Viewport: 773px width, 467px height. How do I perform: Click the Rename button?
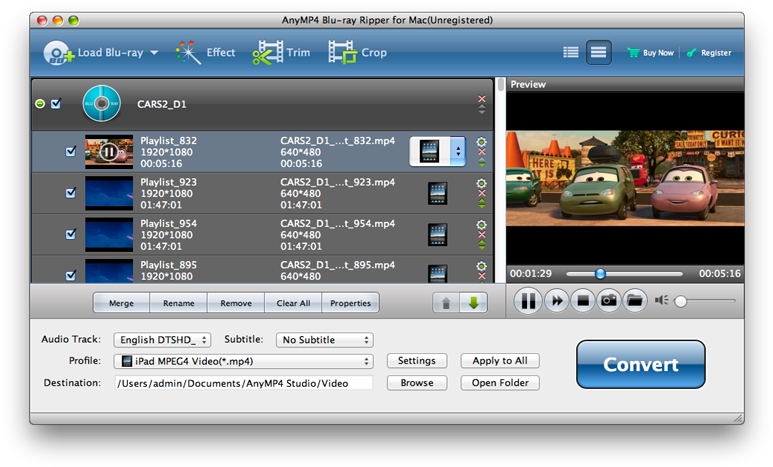coord(178,303)
